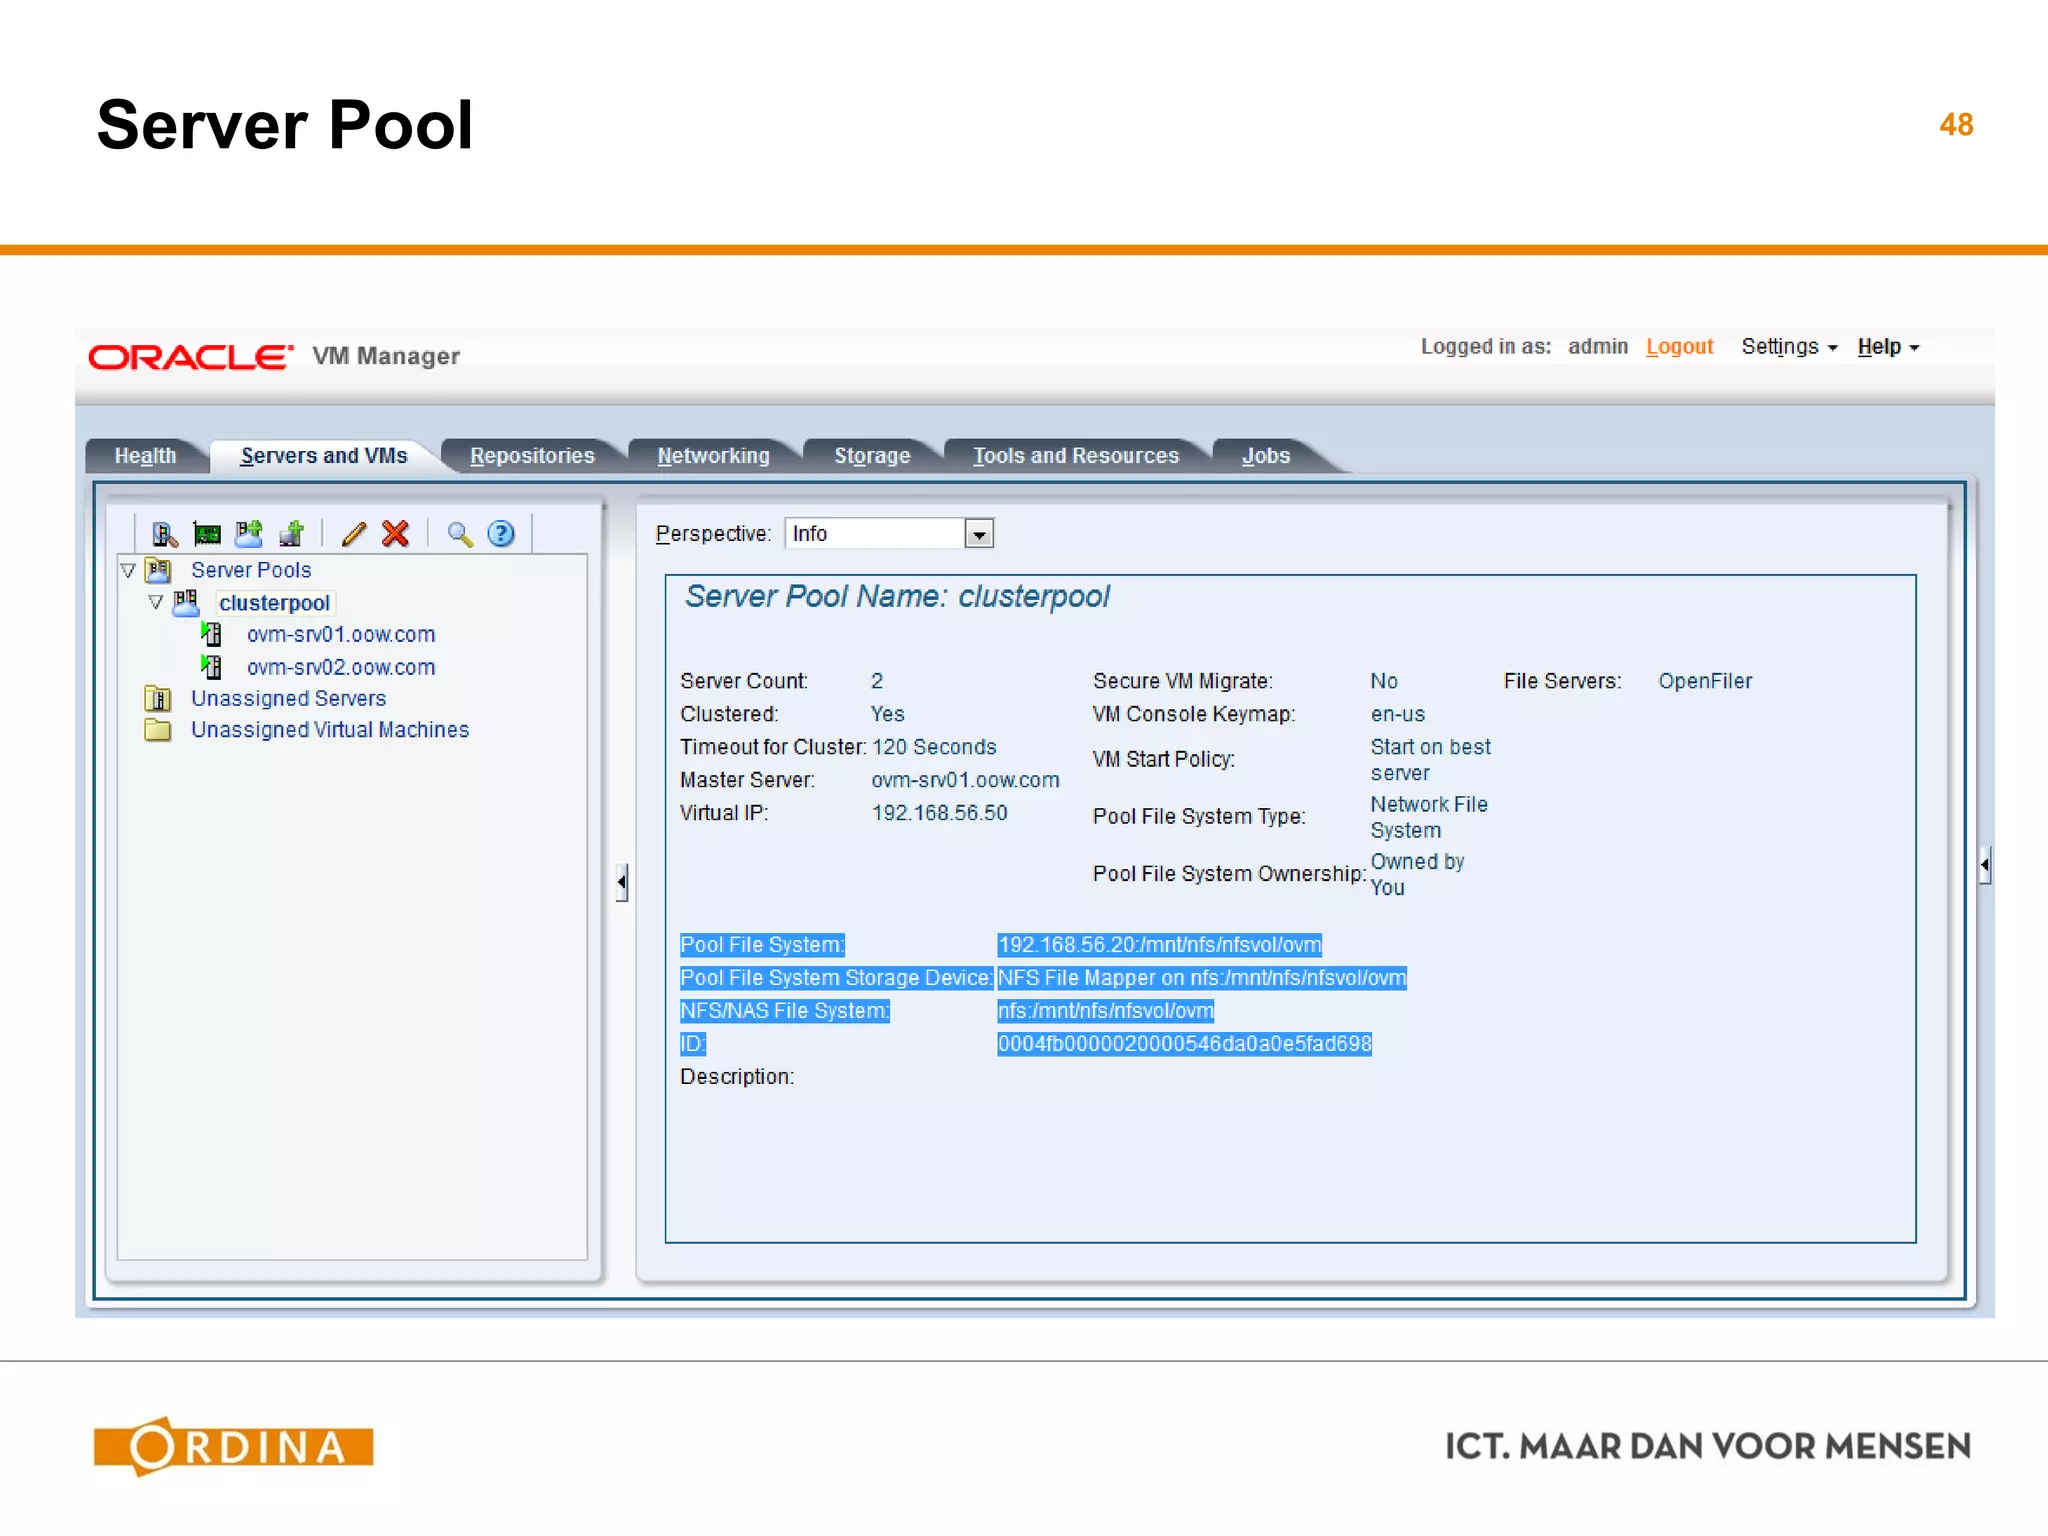Viewport: 2048px width, 1536px height.
Task: Click the Virtual IP value 192.168.56.50
Action: click(x=939, y=813)
